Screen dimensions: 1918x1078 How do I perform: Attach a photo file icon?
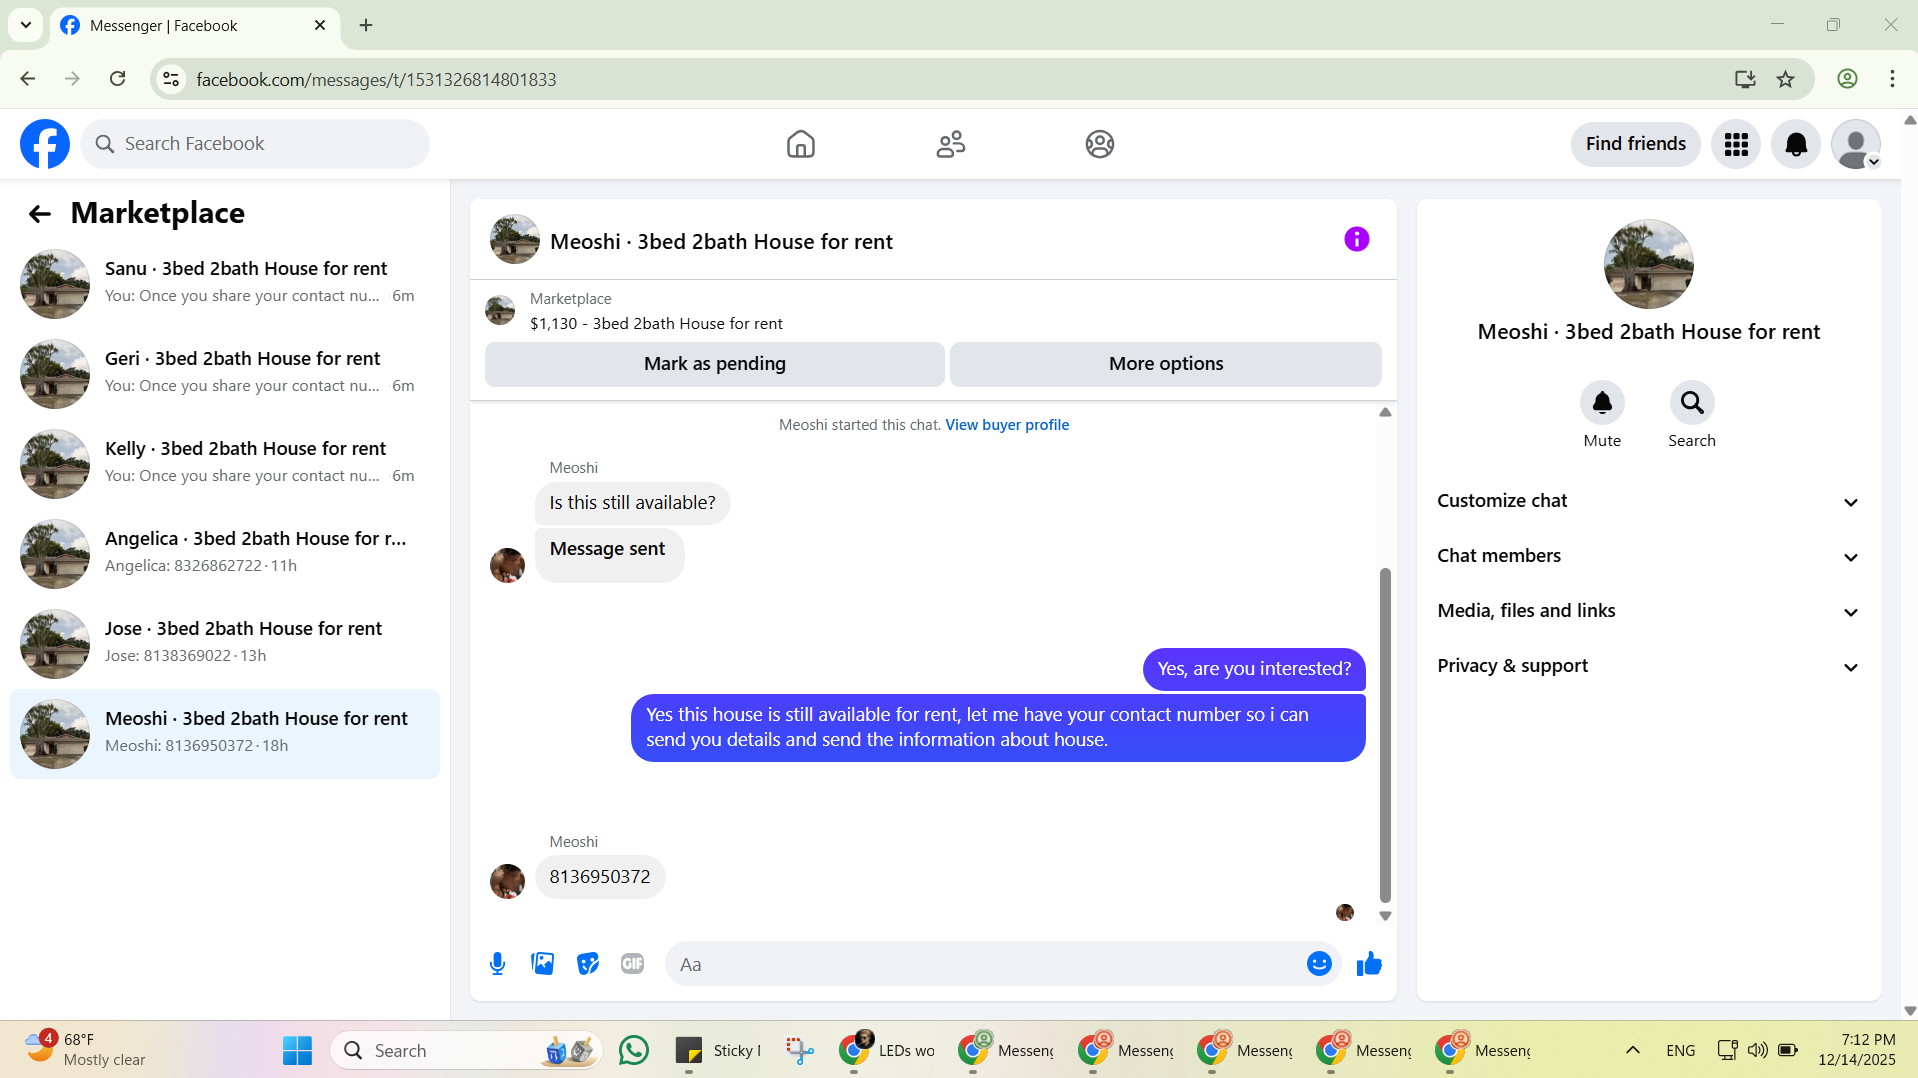pyautogui.click(x=542, y=964)
